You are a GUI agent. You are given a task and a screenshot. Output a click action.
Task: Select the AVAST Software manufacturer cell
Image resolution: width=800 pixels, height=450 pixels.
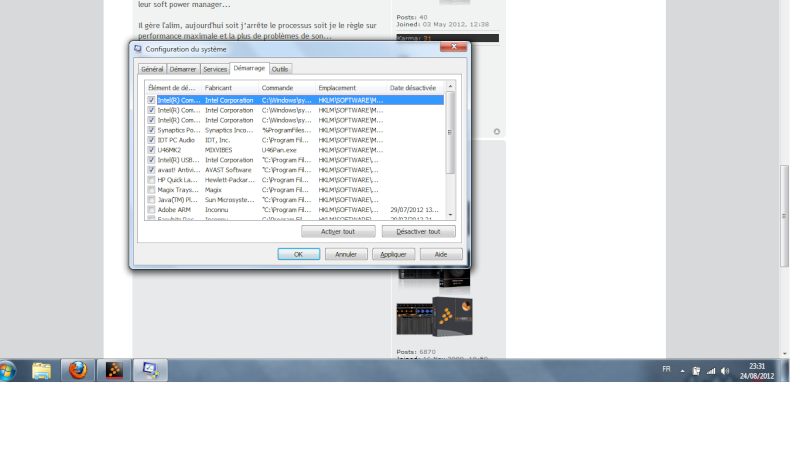(229, 170)
